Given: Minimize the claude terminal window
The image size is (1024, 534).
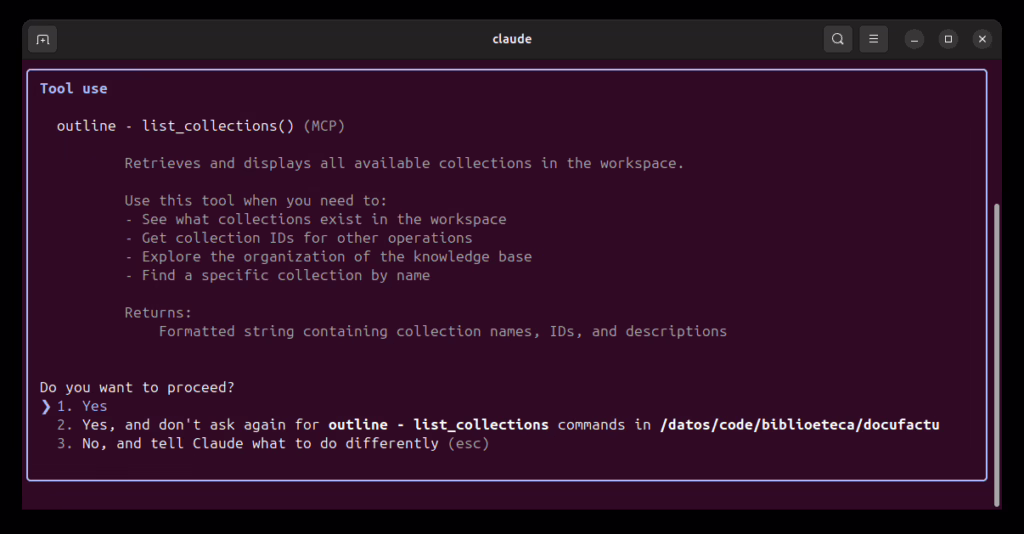Looking at the screenshot, I should 914,40.
